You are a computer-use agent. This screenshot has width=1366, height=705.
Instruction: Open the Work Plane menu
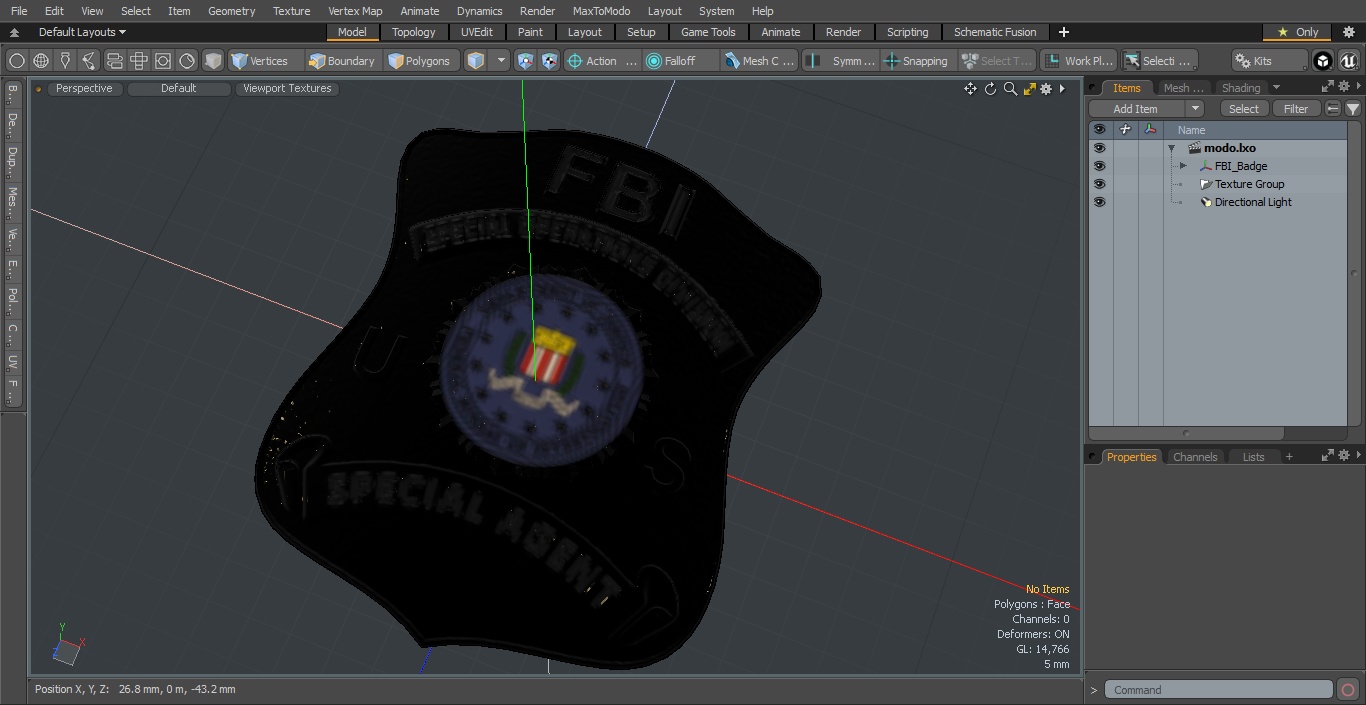point(1078,61)
